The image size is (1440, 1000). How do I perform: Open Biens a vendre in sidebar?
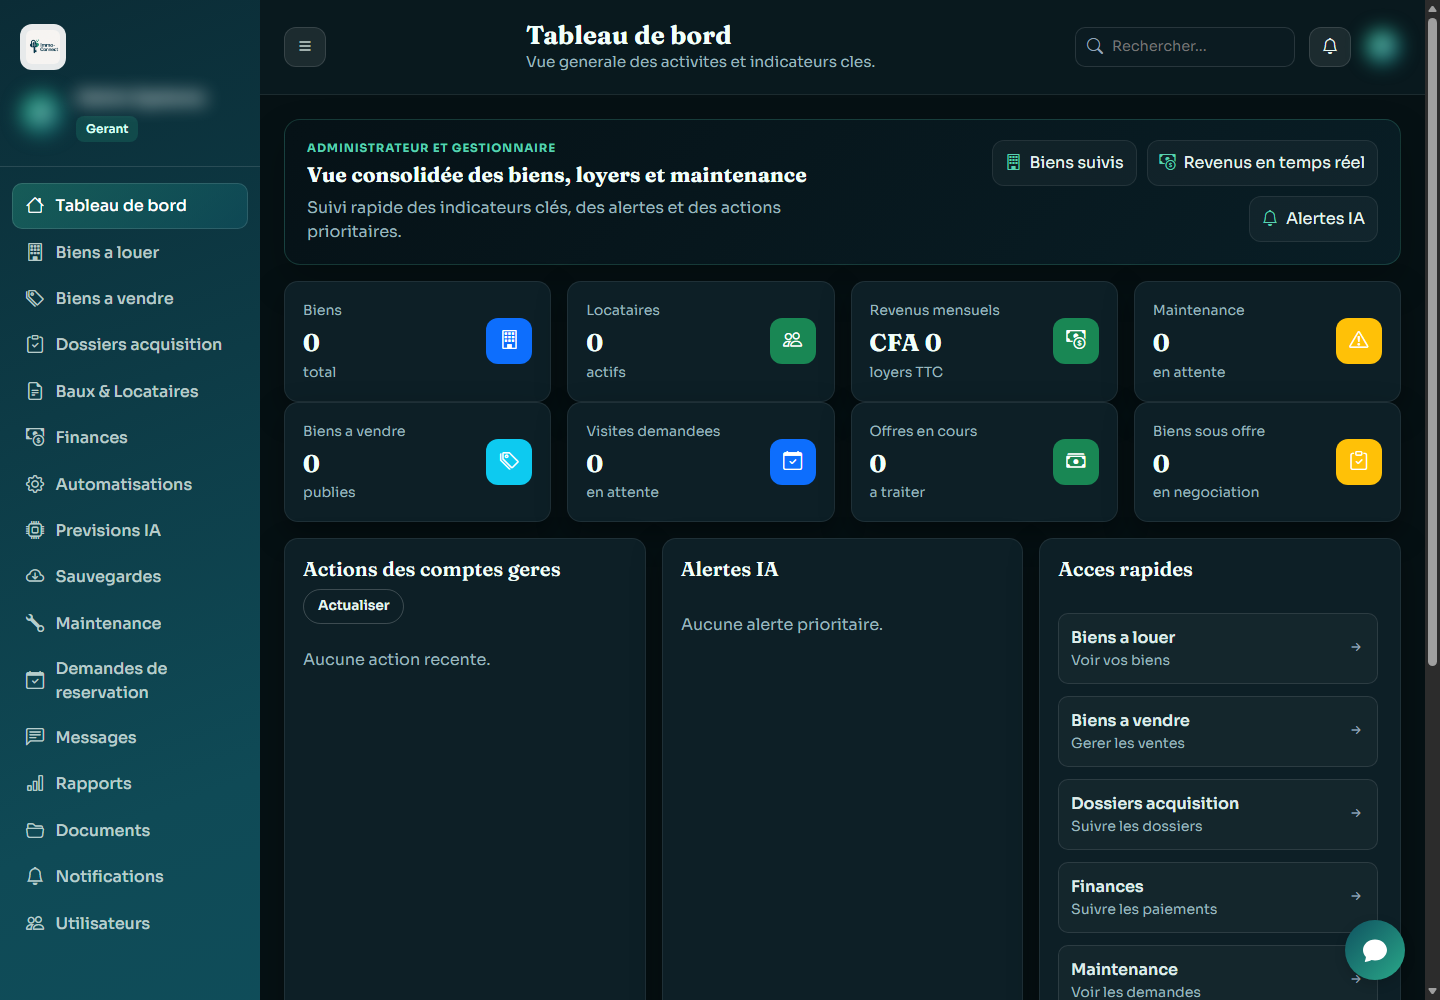[x=130, y=298]
